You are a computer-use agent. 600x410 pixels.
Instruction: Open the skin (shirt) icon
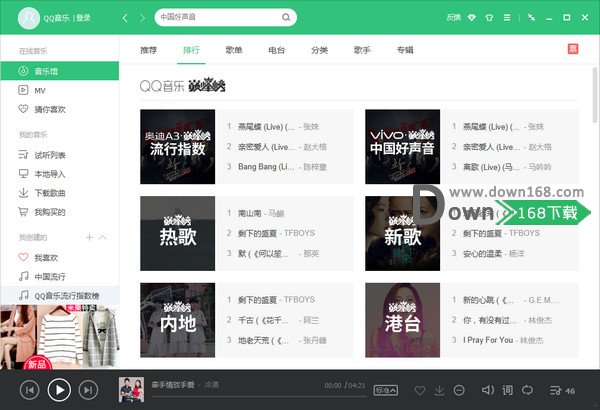tap(489, 18)
